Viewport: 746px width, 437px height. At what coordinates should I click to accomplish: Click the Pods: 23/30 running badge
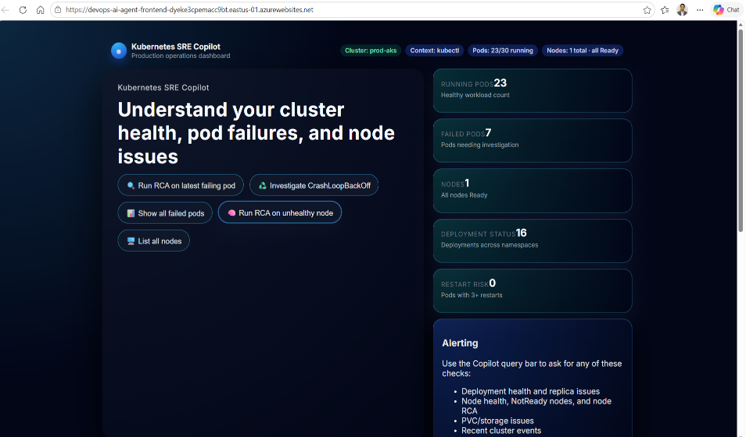click(503, 50)
